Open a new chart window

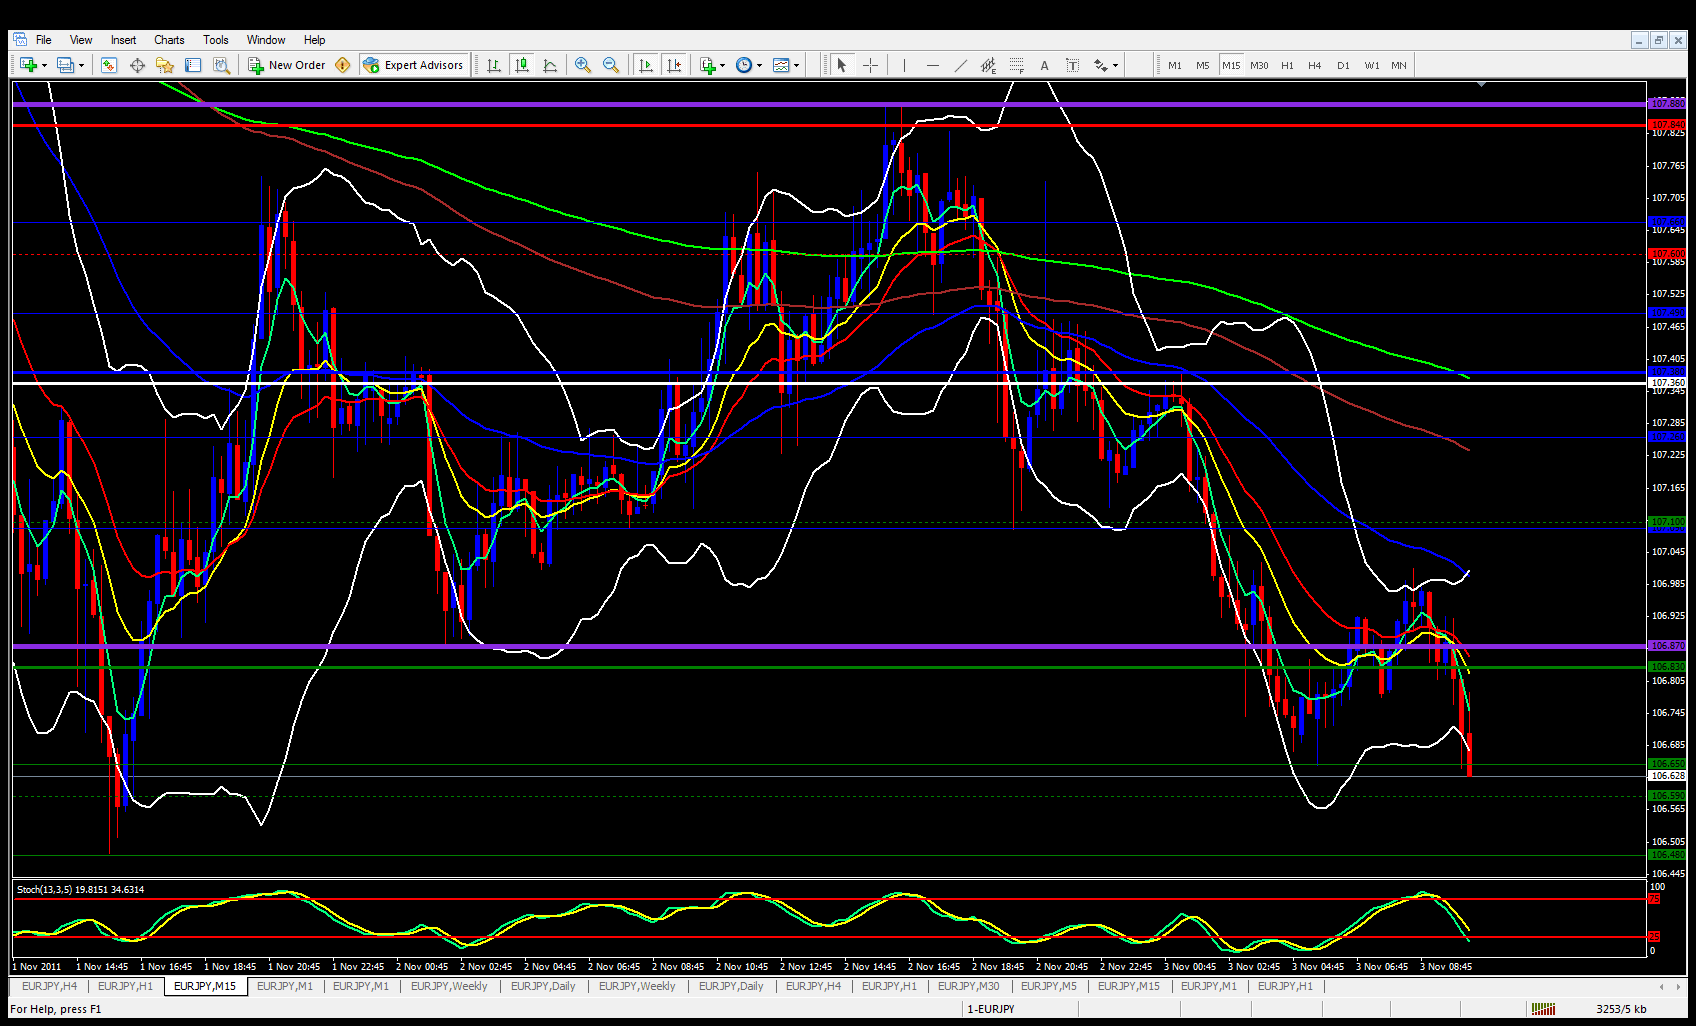click(x=28, y=65)
